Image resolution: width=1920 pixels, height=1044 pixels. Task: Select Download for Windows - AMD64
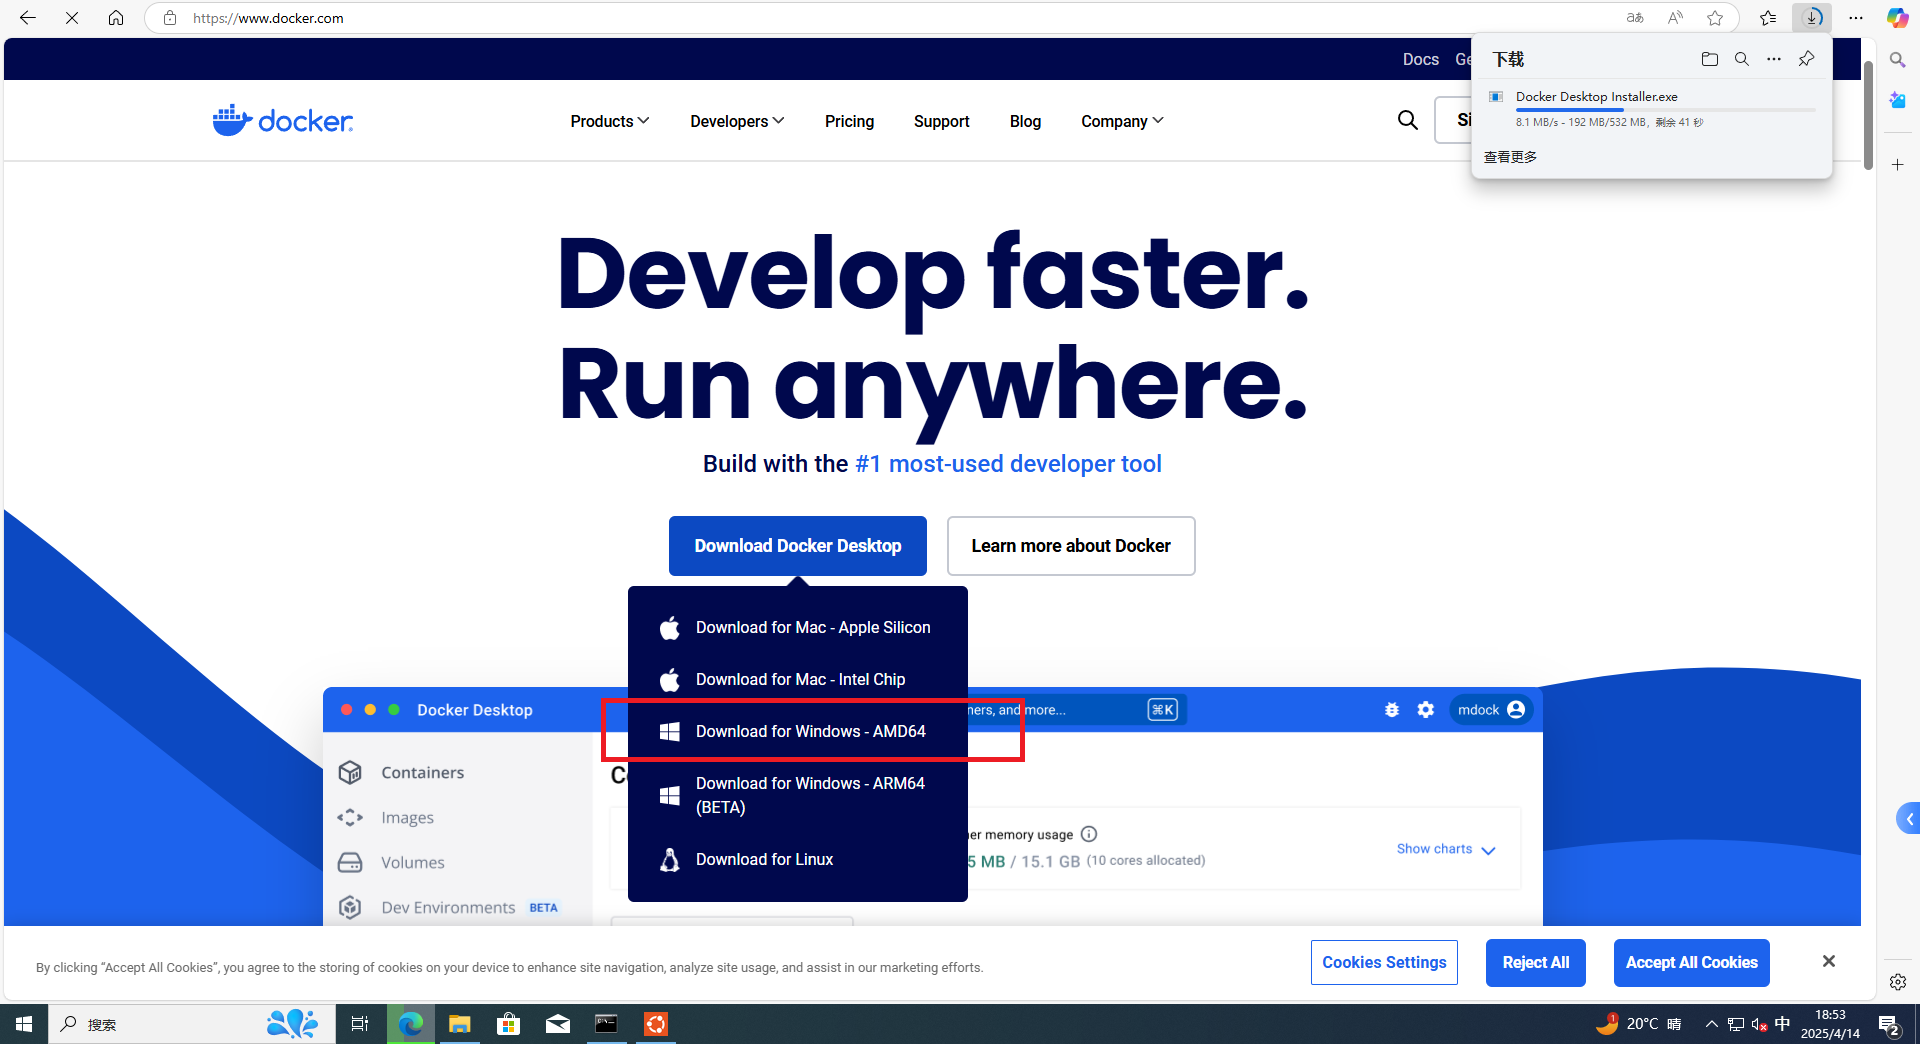(x=797, y=731)
